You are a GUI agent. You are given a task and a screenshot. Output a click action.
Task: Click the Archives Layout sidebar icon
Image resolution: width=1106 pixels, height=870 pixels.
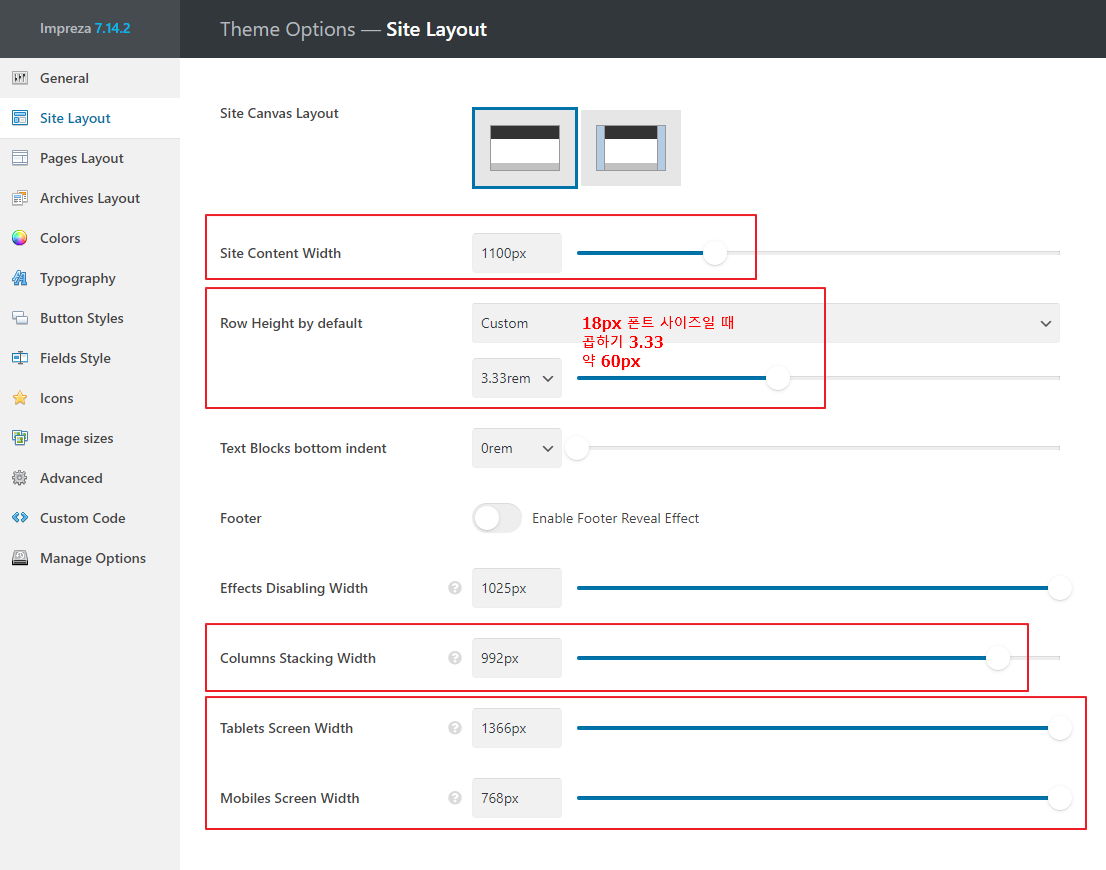tap(20, 198)
